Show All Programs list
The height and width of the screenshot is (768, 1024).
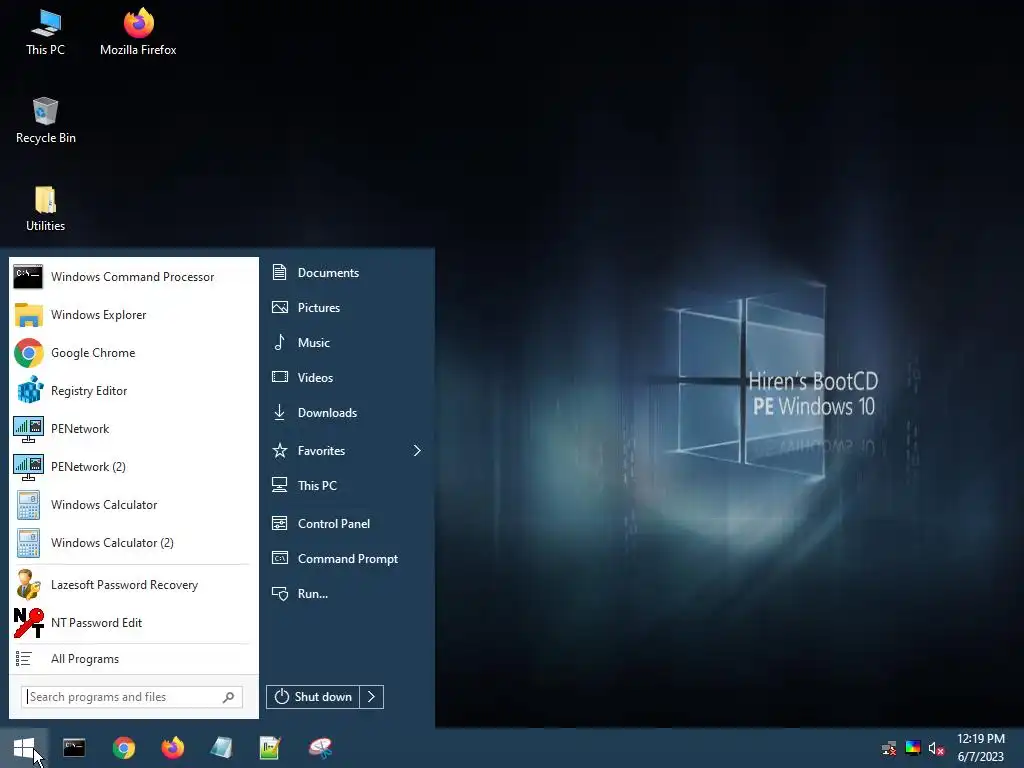(133, 659)
